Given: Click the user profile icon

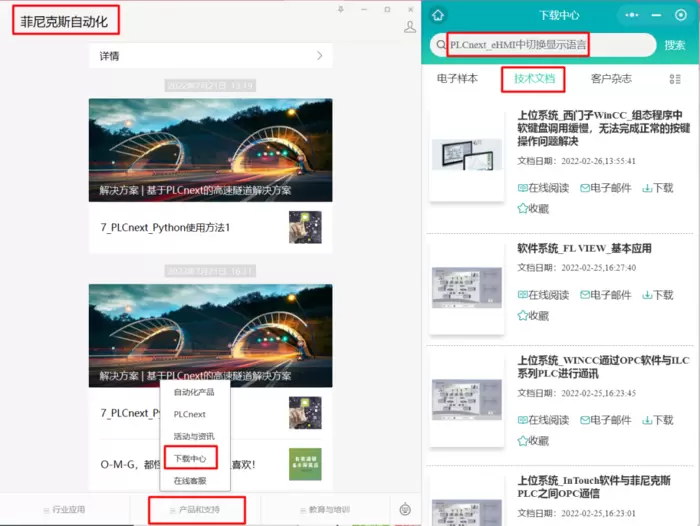Looking at the screenshot, I should [x=410, y=26].
